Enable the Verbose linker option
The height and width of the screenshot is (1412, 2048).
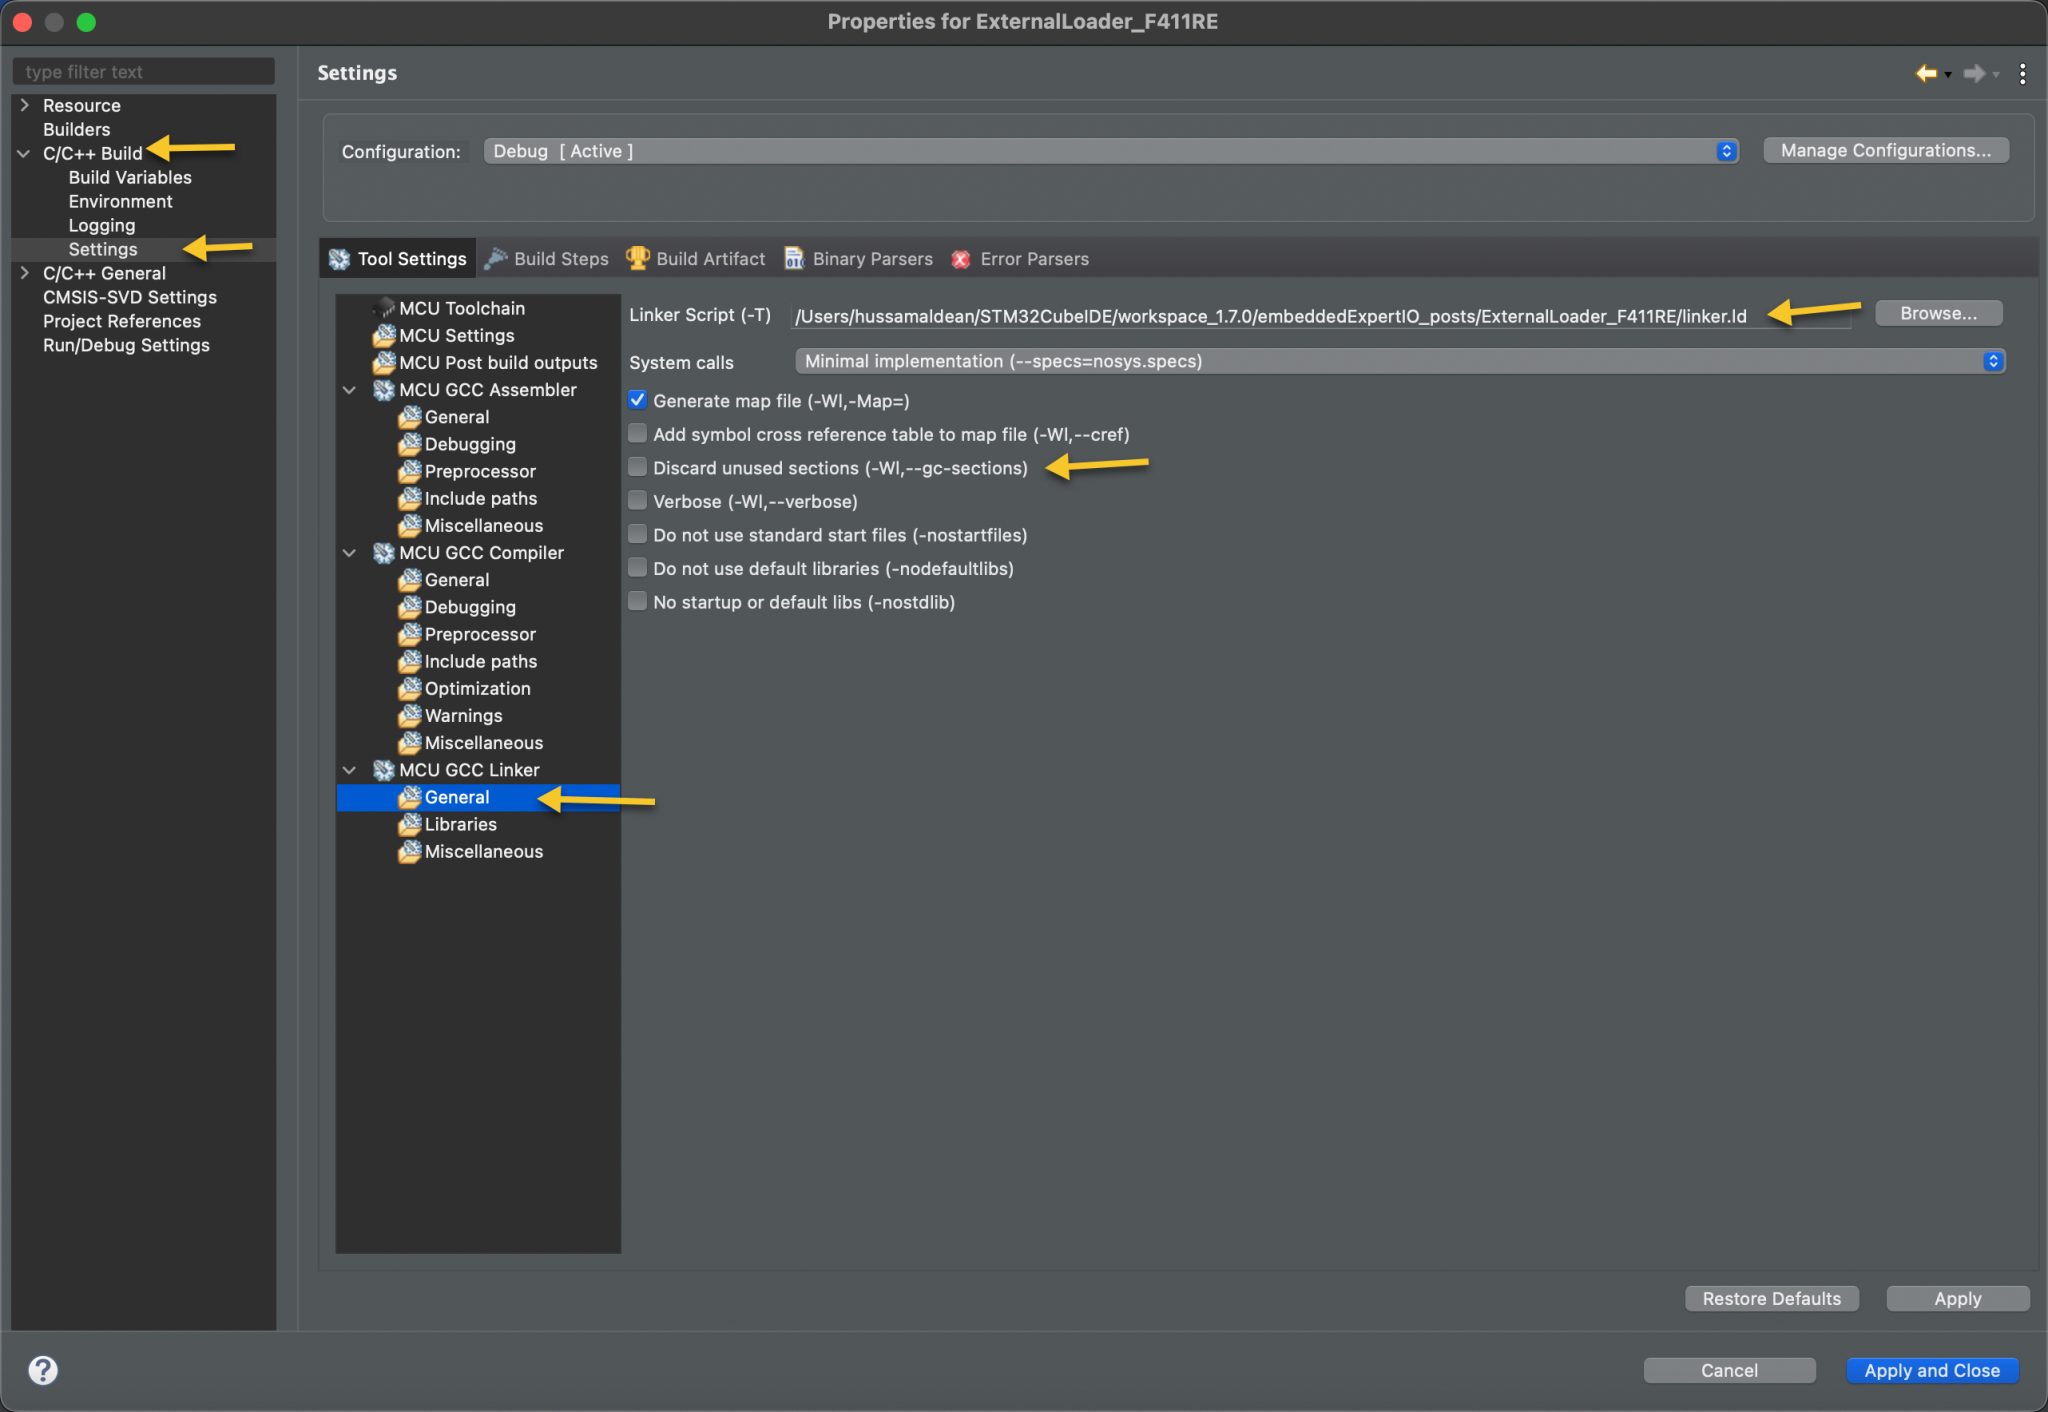pyautogui.click(x=637, y=501)
